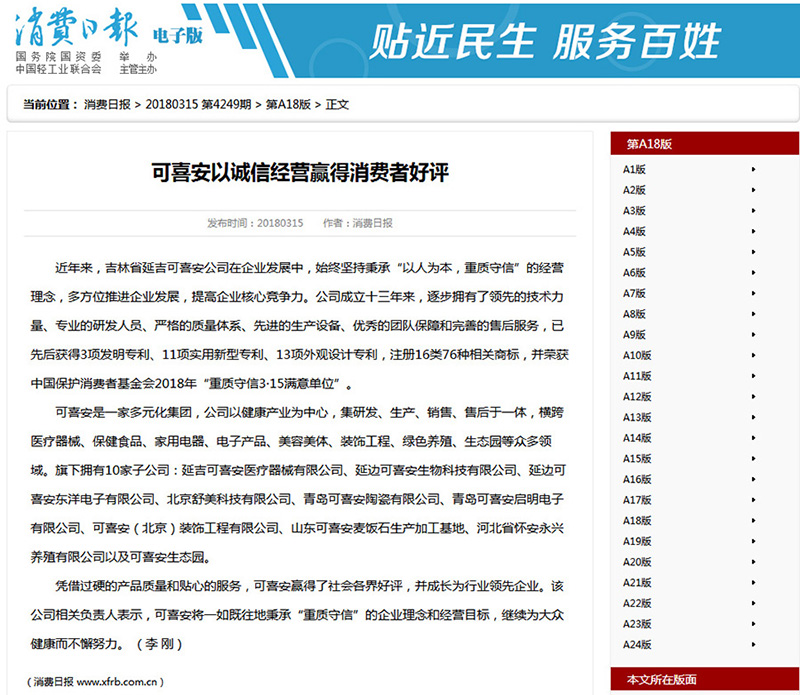Open the A5版 page link
The height and width of the screenshot is (695, 800).
[x=634, y=252]
